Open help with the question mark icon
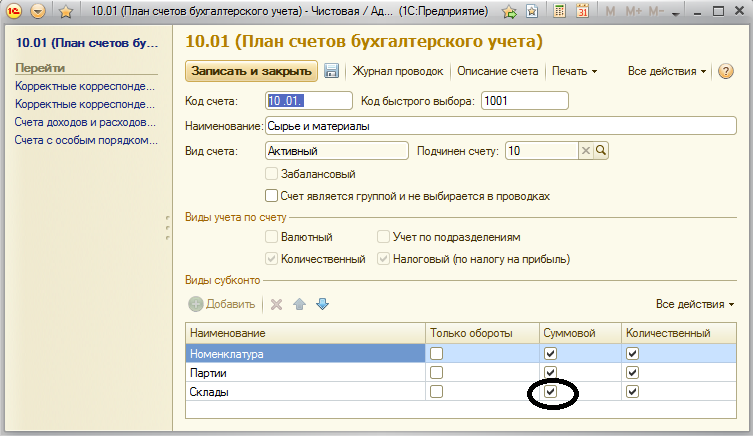 click(x=726, y=72)
